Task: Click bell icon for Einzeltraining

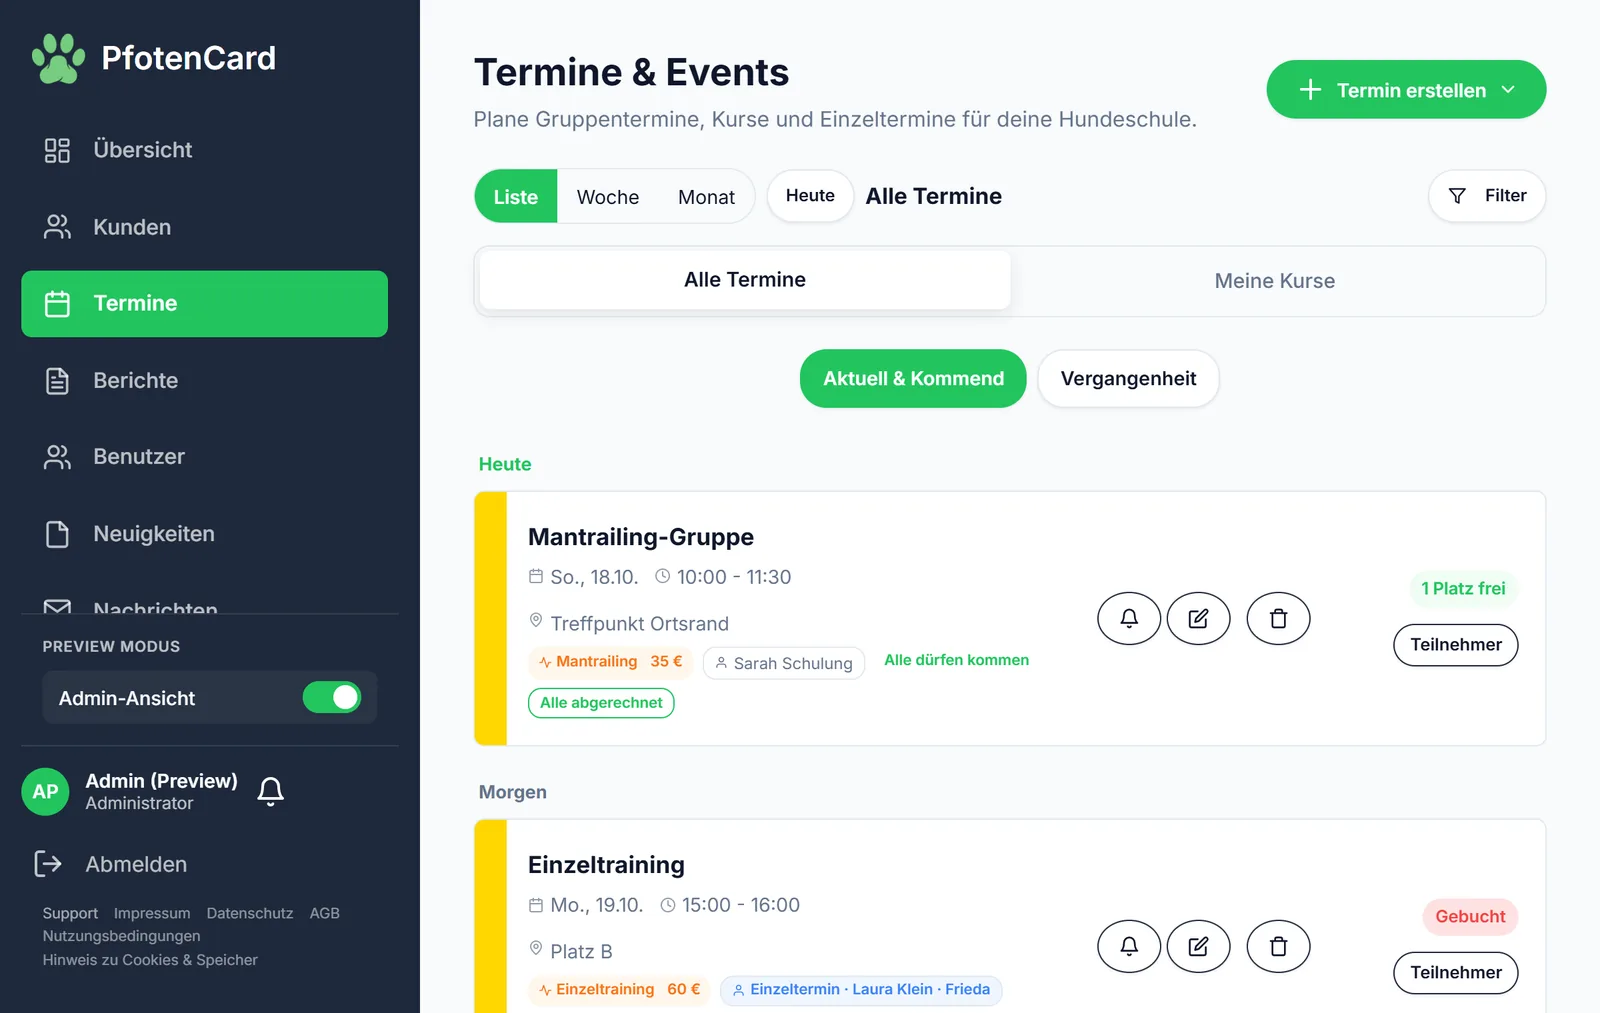Action: (1129, 947)
